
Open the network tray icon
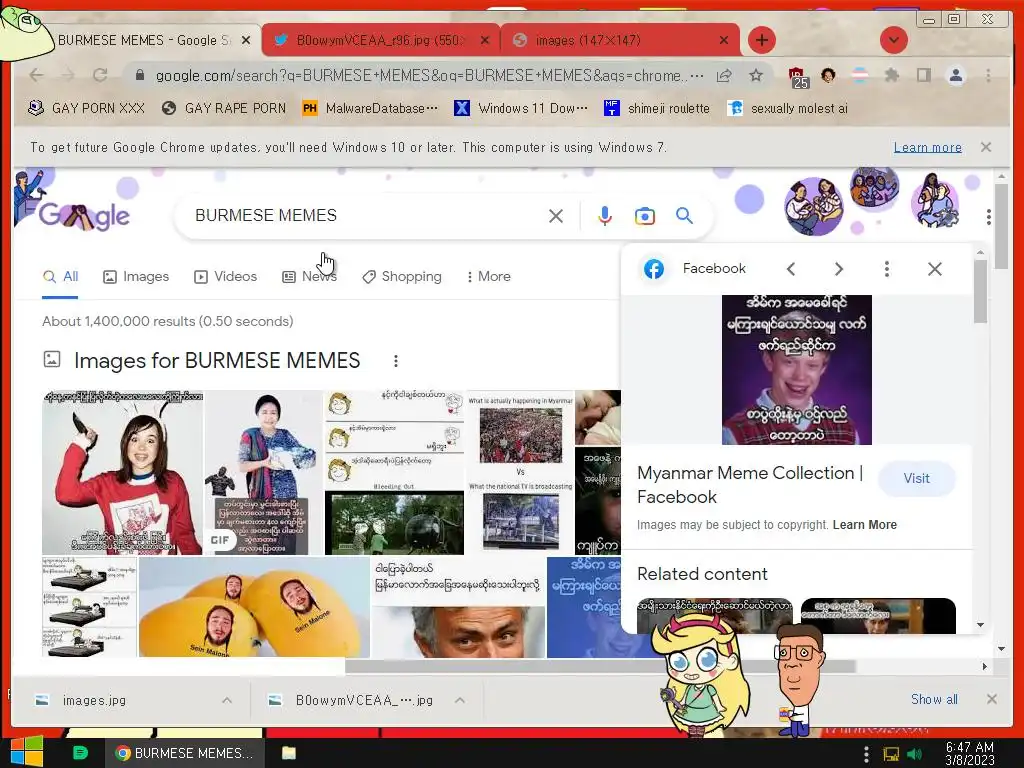click(x=891, y=754)
